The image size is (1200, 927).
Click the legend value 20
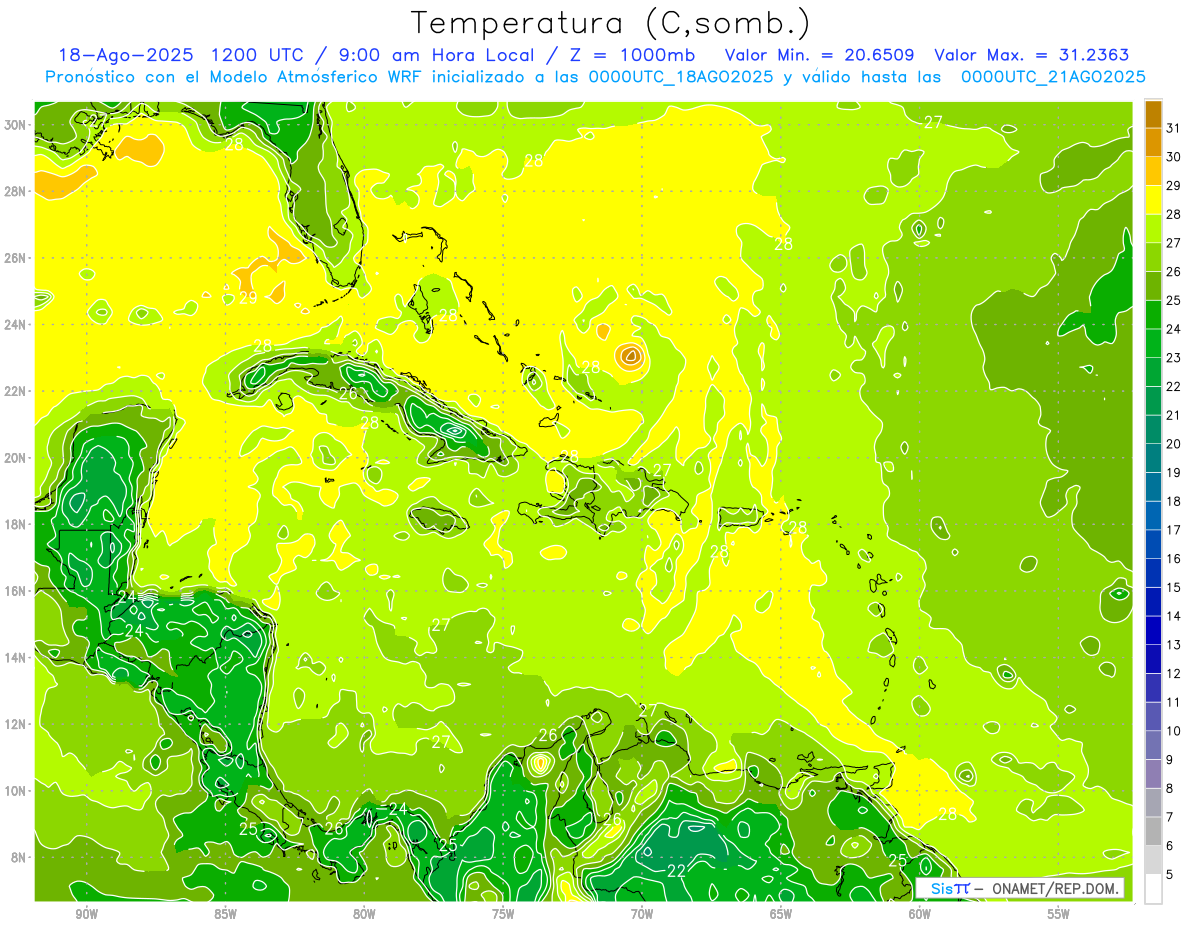(x=1174, y=444)
